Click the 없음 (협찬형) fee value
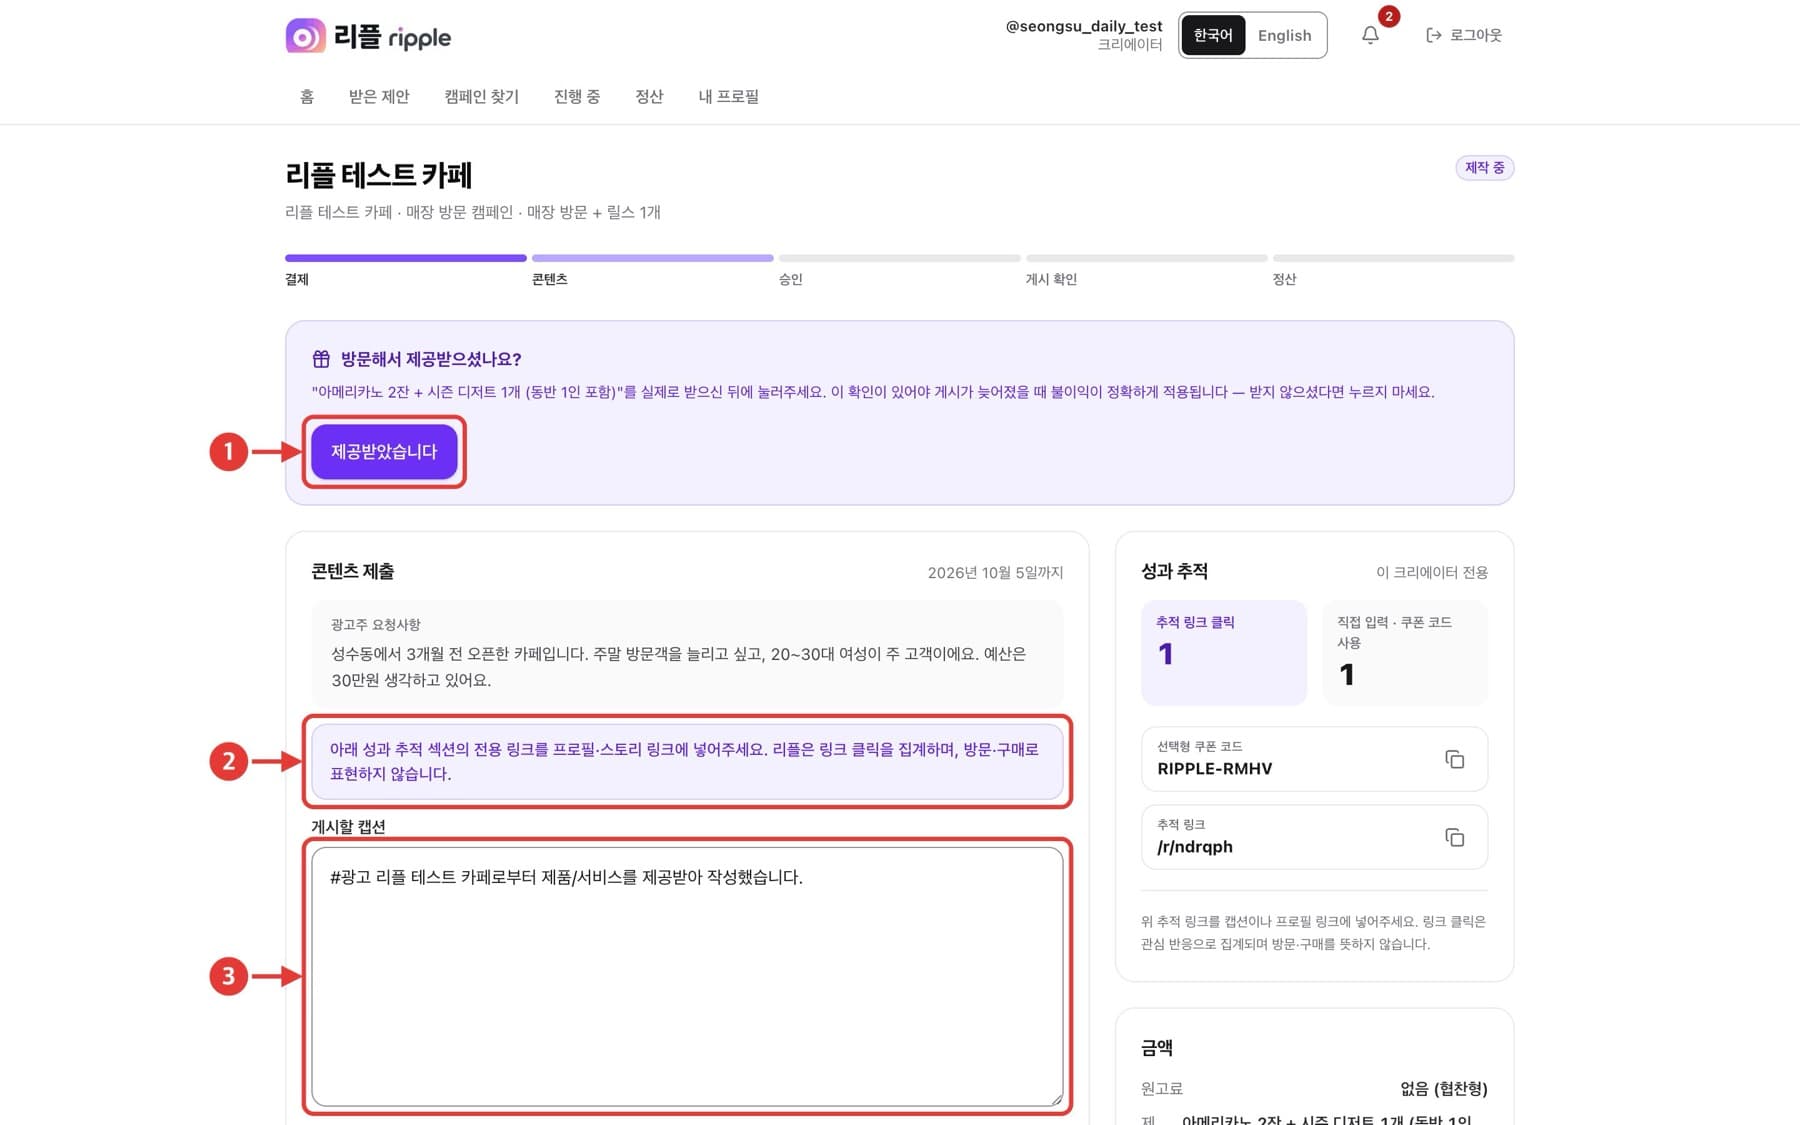Image resolution: width=1800 pixels, height=1125 pixels. point(1444,1088)
